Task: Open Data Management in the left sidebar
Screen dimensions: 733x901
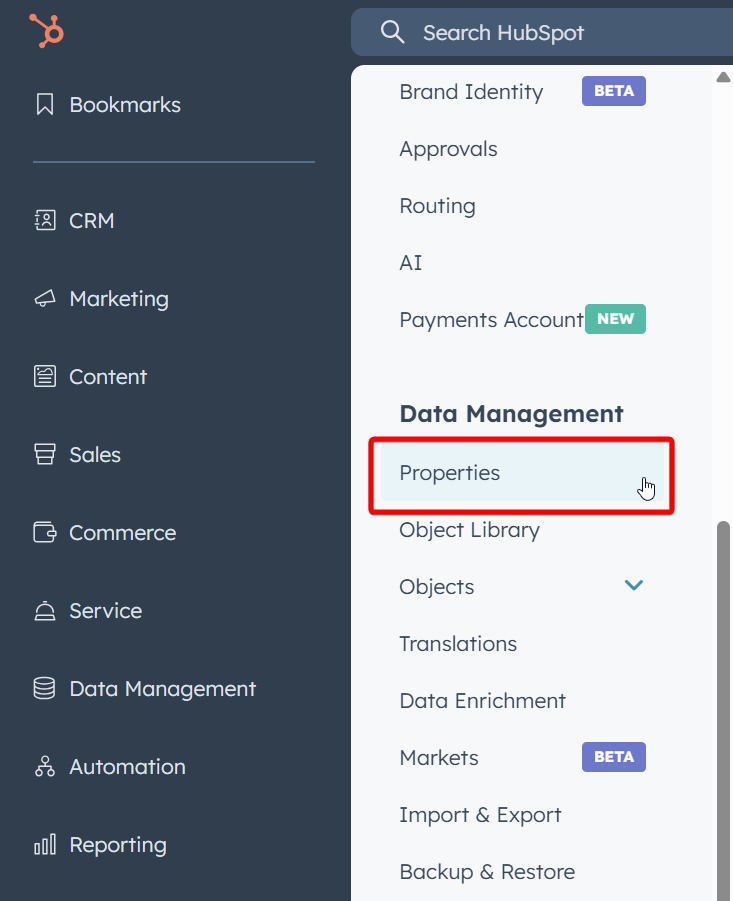Action: point(163,688)
